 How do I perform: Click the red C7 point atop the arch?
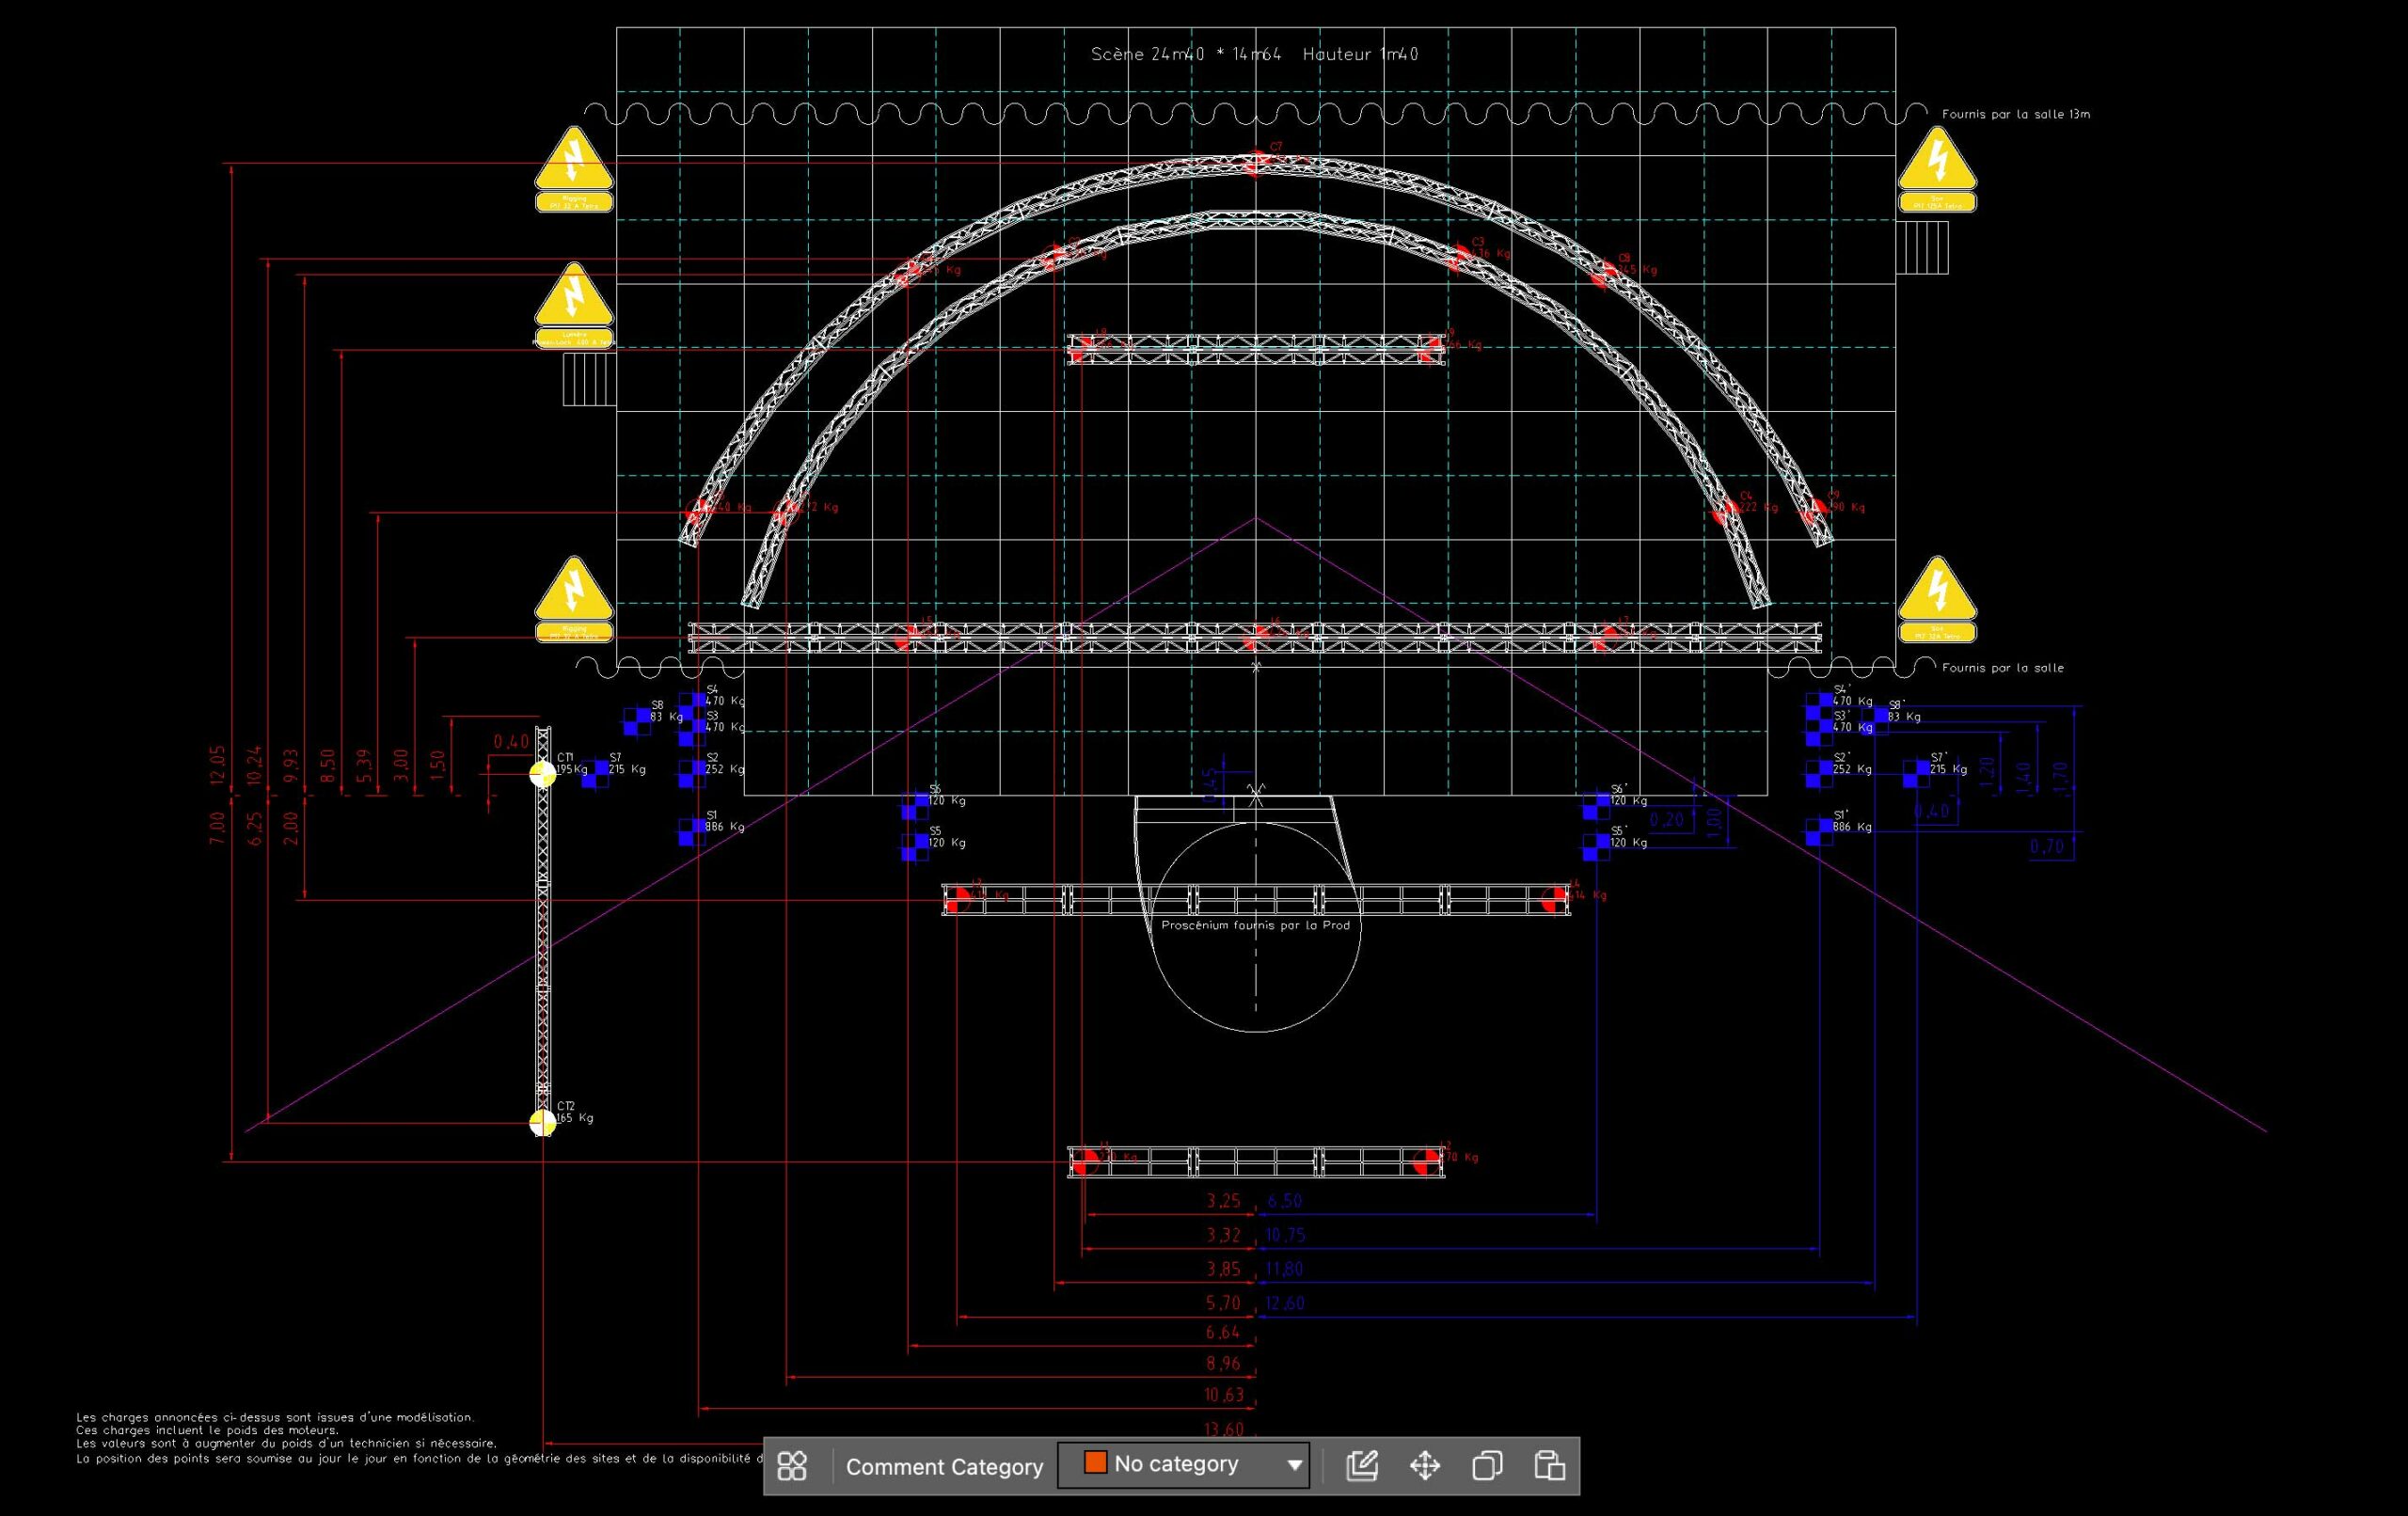(1256, 162)
